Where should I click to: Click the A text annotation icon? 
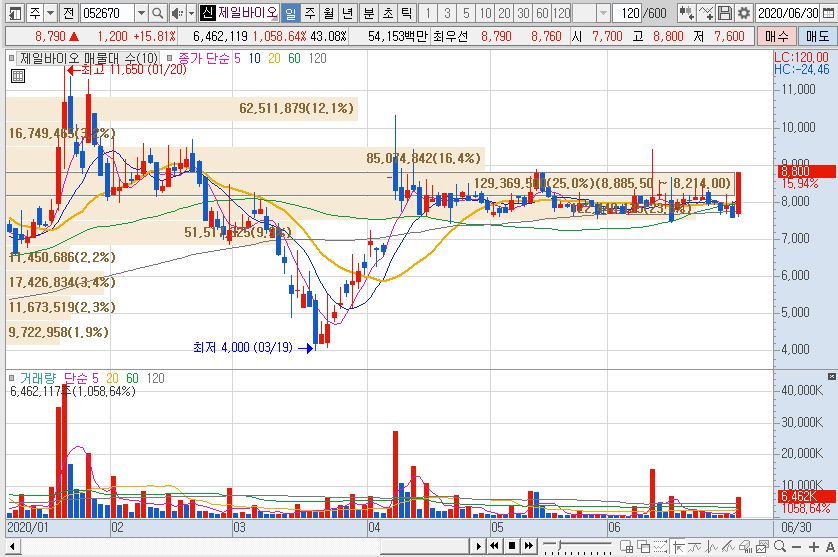pyautogui.click(x=829, y=546)
